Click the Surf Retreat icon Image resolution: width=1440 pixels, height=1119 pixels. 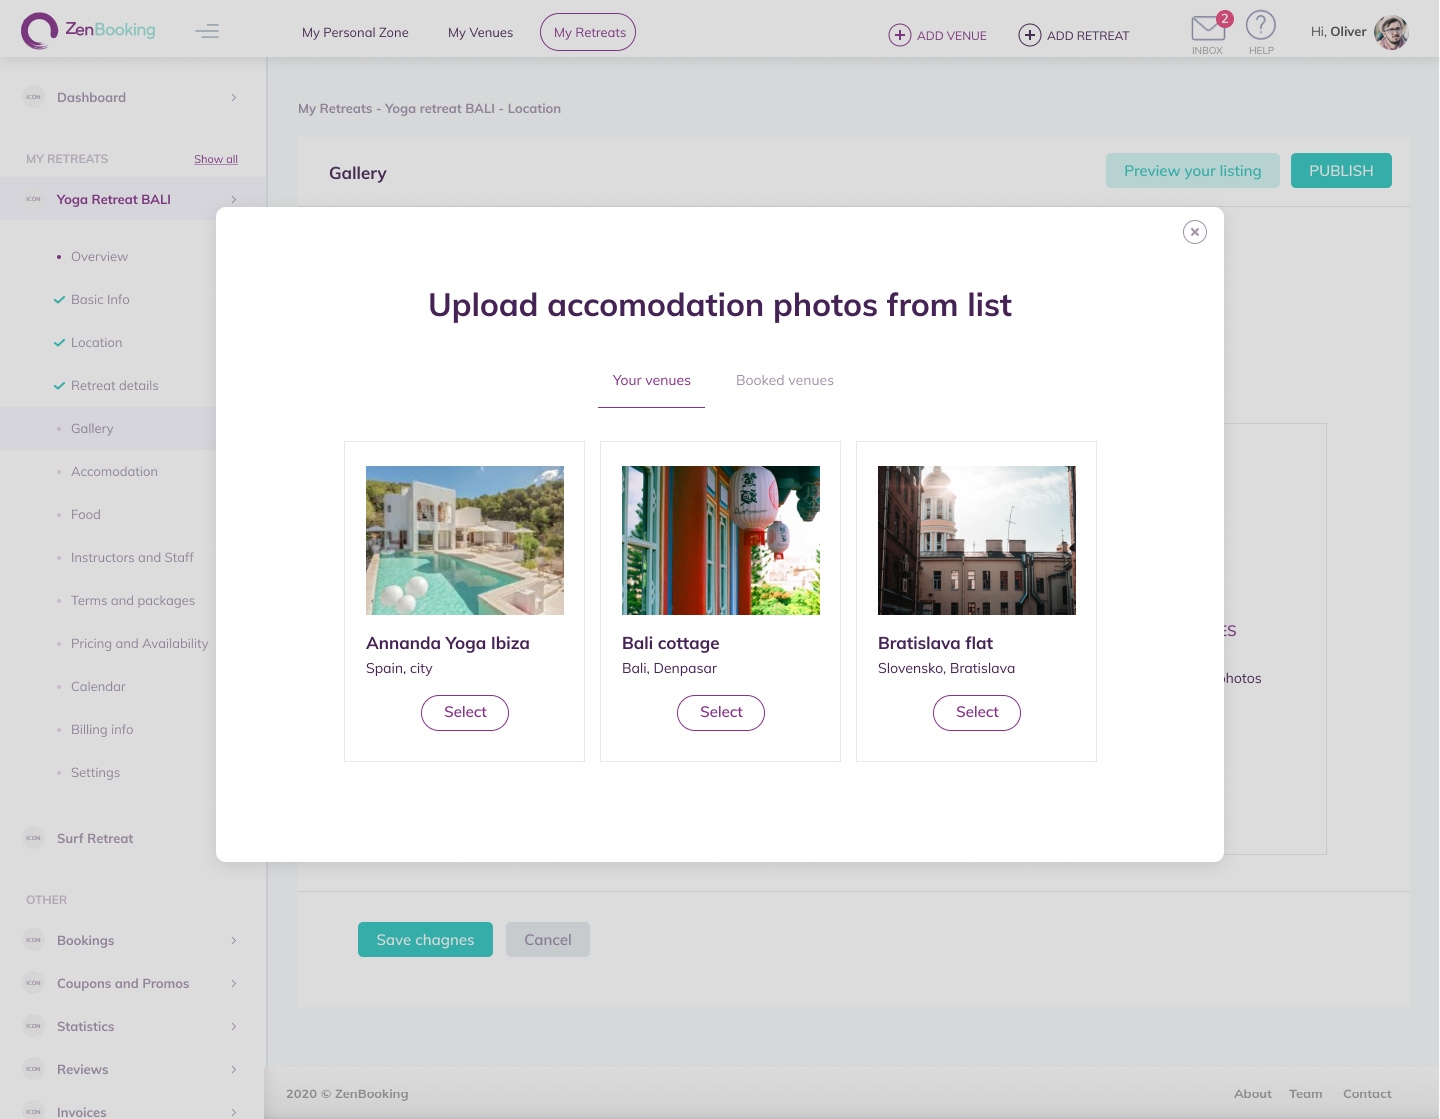tap(34, 838)
